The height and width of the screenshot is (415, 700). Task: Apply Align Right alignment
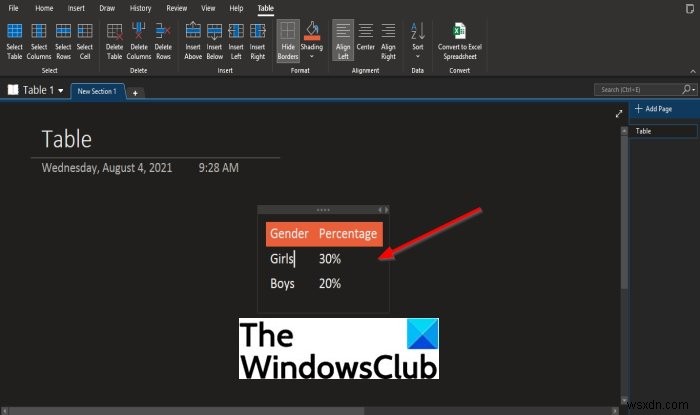[x=388, y=42]
